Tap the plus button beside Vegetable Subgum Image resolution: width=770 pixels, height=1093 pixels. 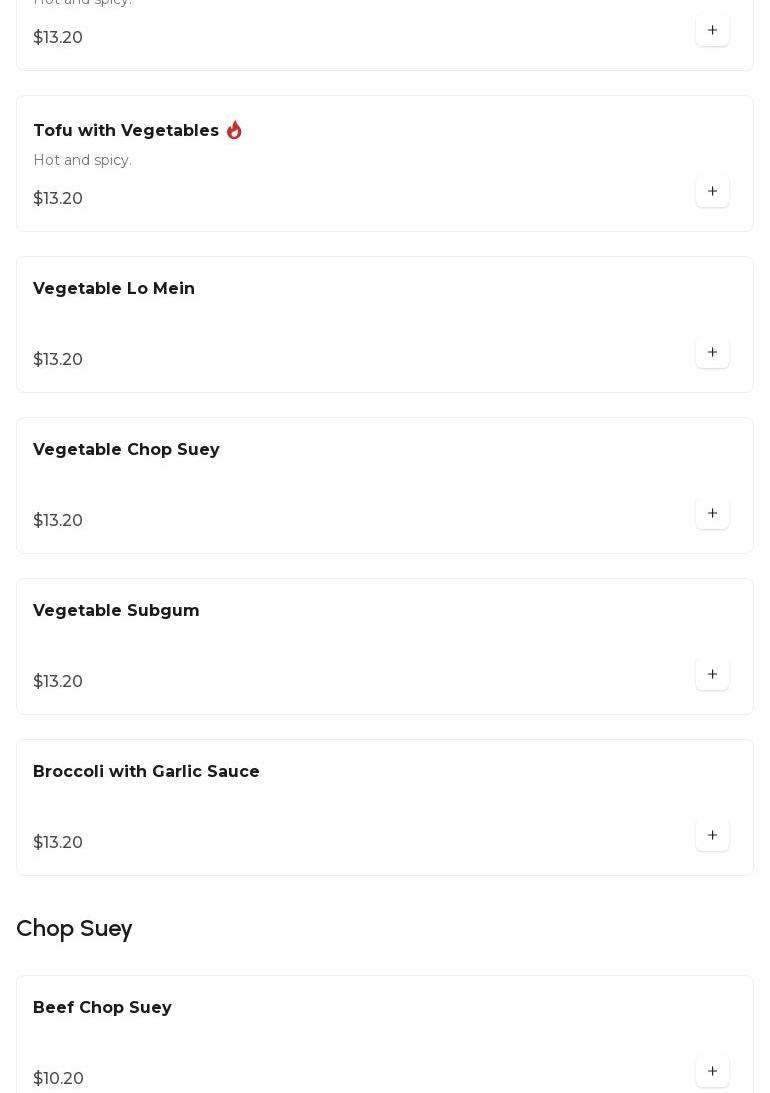712,675
